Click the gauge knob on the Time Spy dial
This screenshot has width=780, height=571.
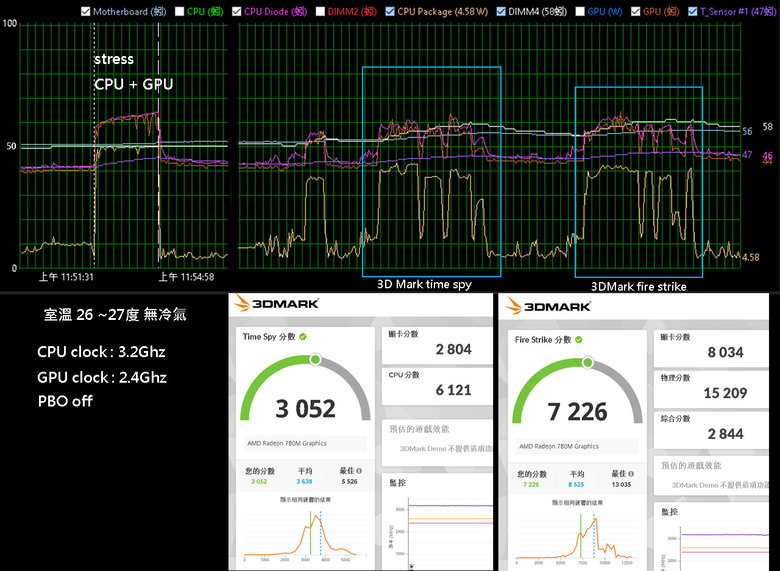pos(315,359)
